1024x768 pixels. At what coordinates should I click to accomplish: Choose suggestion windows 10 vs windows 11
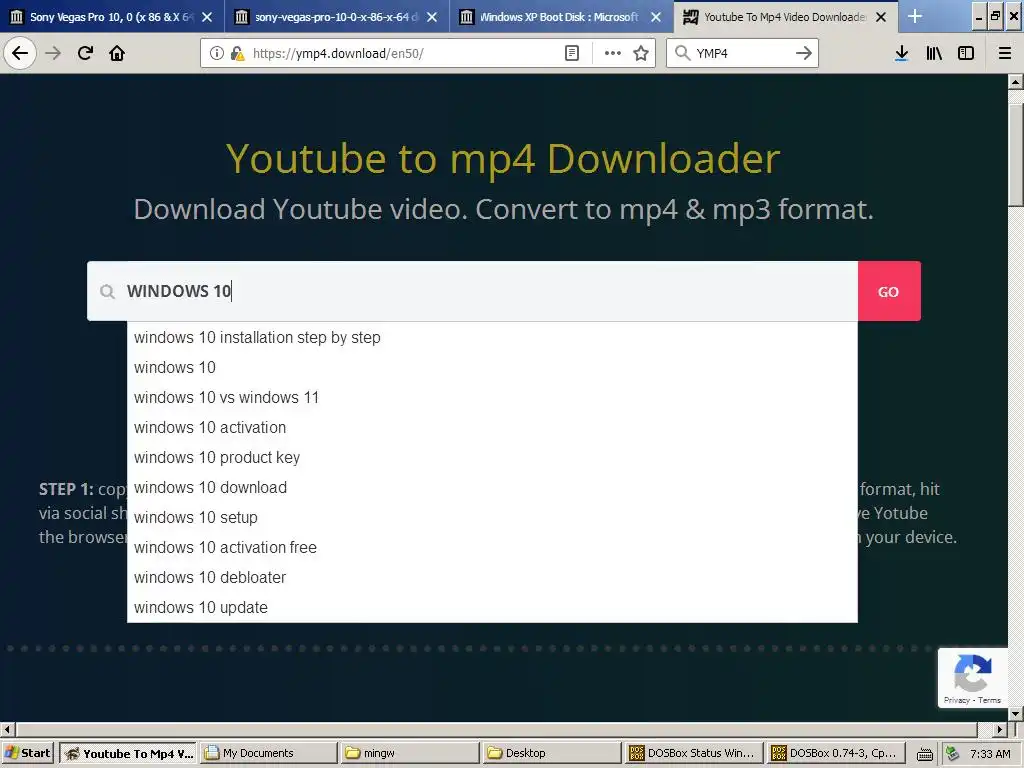[492, 398]
